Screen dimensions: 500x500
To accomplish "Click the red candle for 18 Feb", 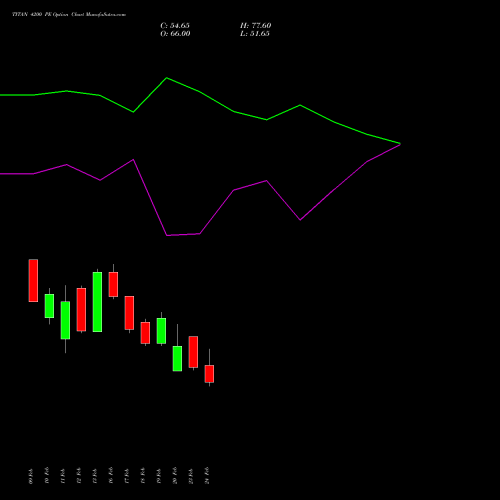I will (x=145, y=333).
